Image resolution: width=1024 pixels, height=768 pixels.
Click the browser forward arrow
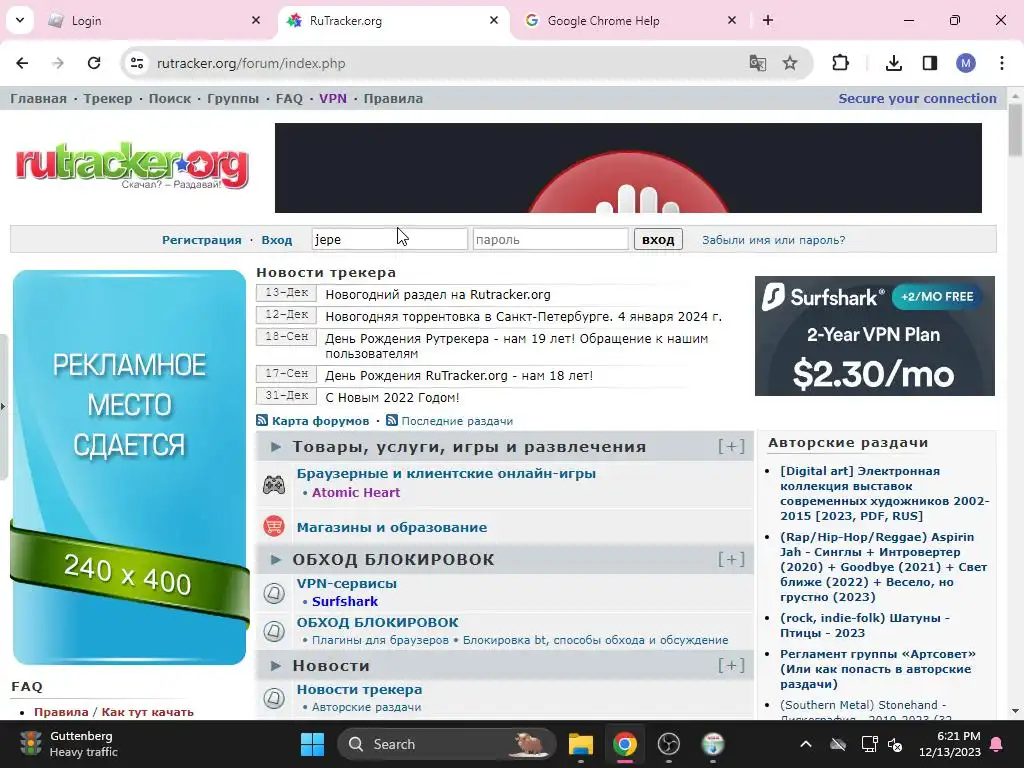pos(58,63)
